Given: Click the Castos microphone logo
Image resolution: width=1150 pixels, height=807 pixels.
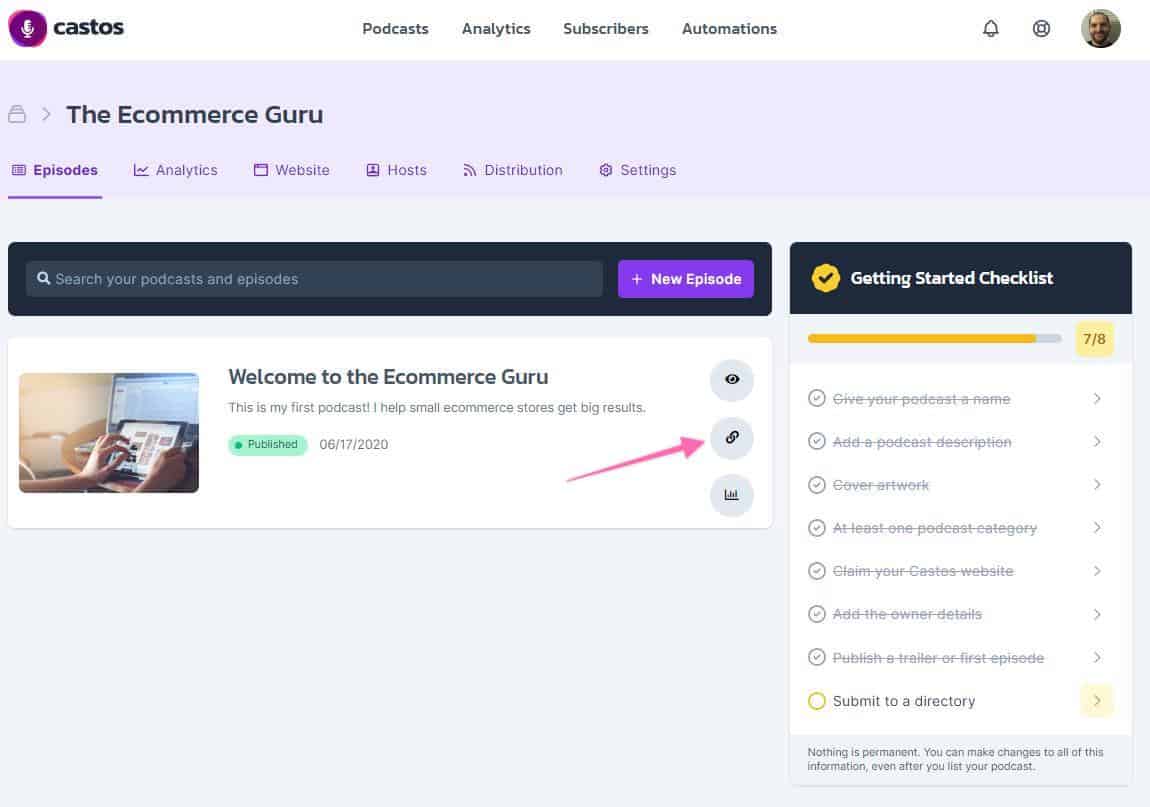Looking at the screenshot, I should click(27, 28).
